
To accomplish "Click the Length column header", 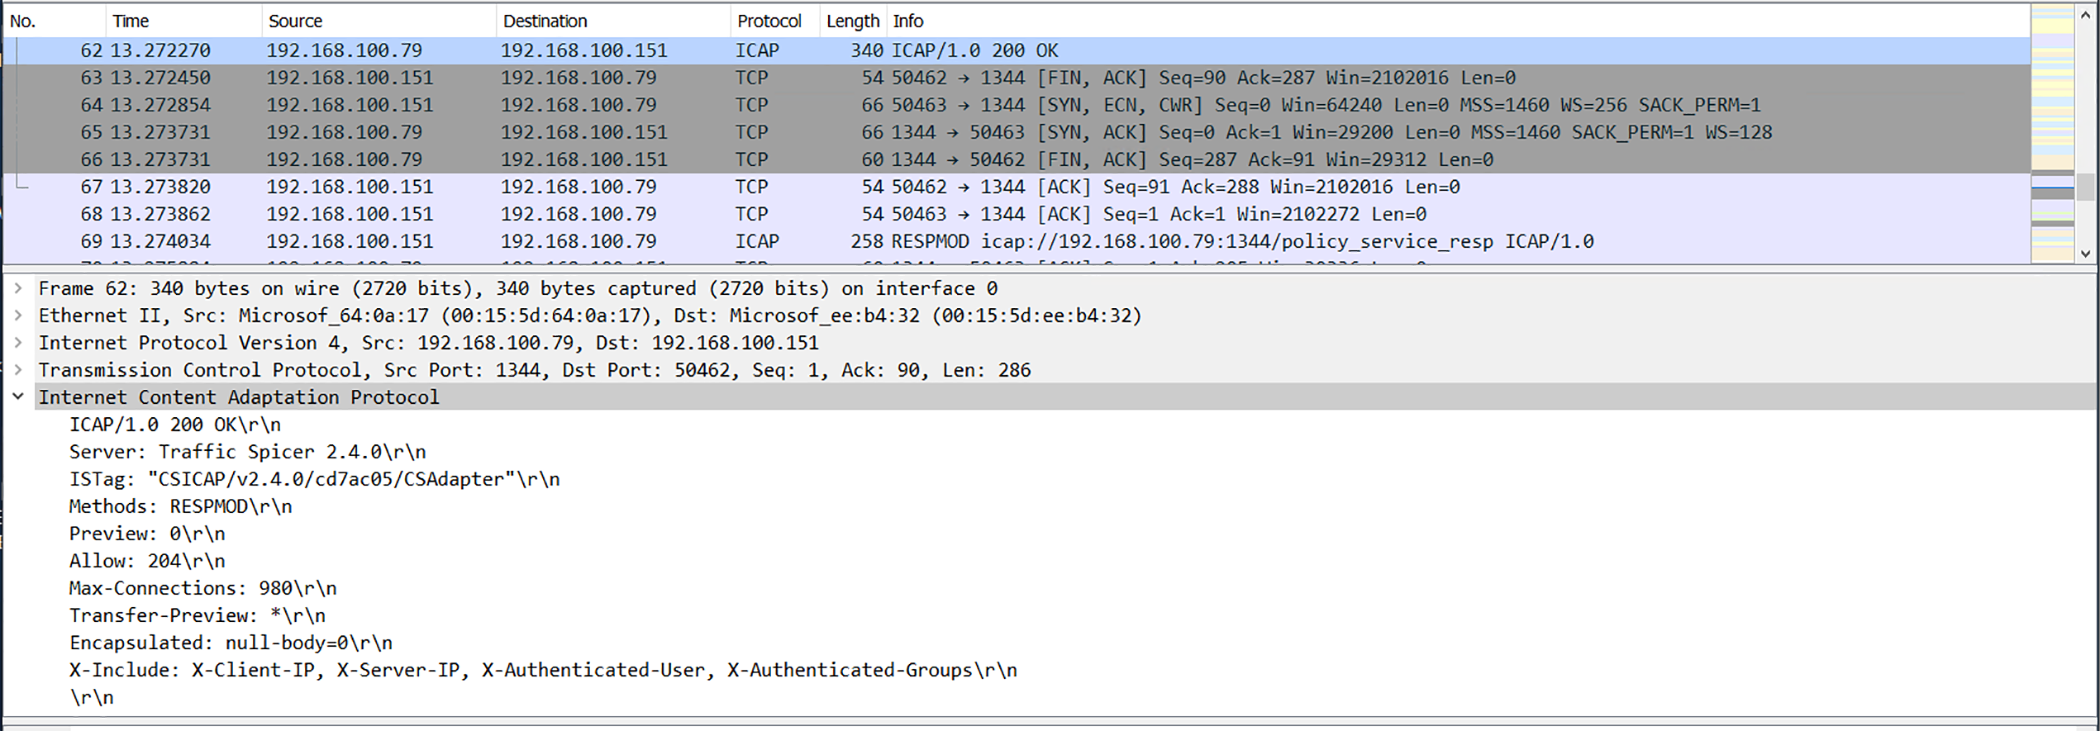I will [x=852, y=21].
